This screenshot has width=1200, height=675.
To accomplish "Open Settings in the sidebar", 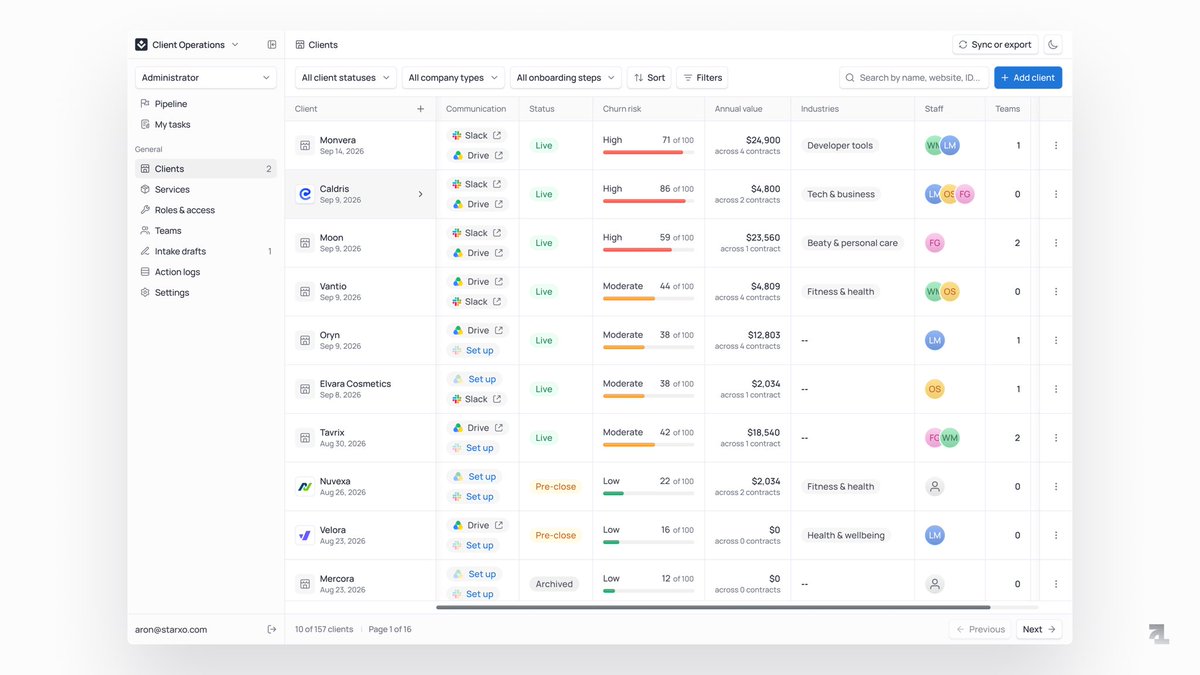I will (x=206, y=293).
